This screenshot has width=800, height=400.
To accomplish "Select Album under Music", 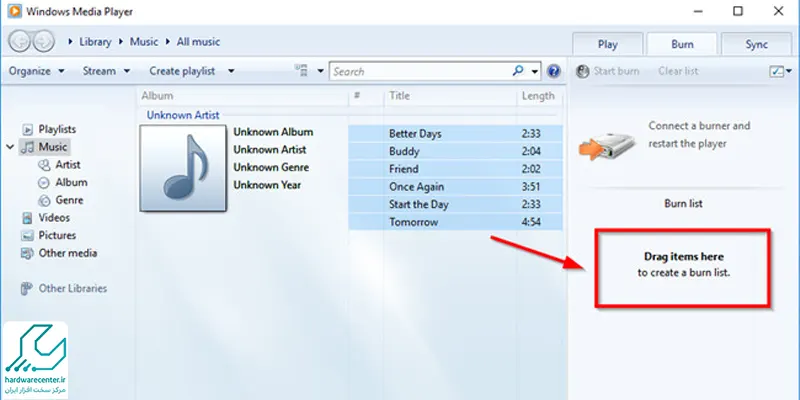I will pos(71,183).
